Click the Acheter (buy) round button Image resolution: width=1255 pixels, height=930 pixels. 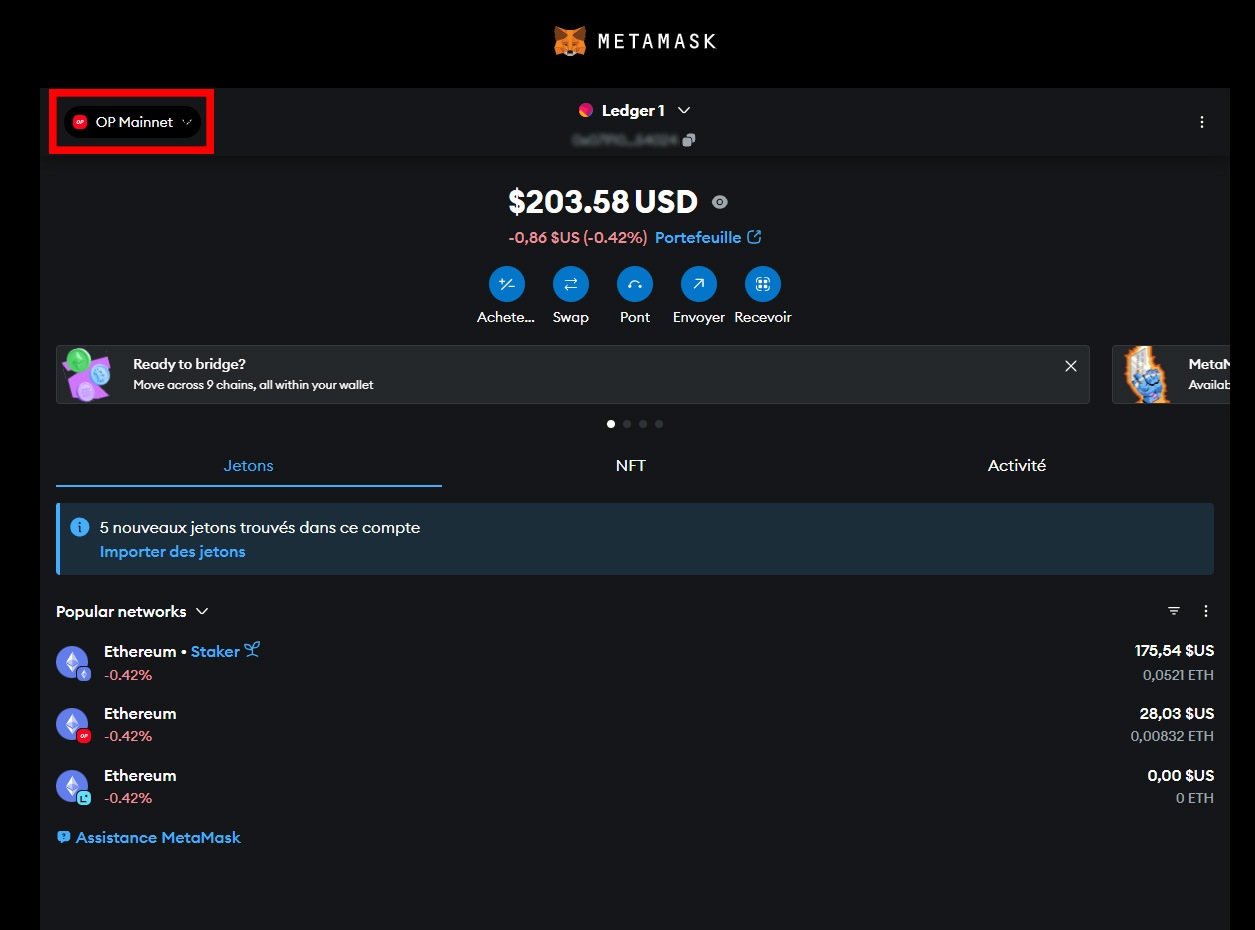507,285
